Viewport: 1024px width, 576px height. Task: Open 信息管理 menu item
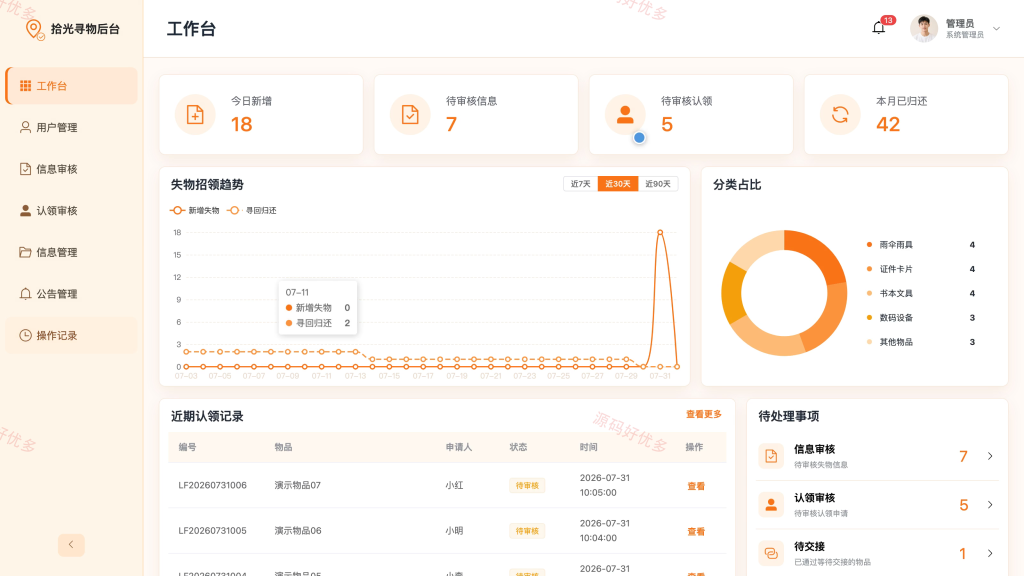72,252
